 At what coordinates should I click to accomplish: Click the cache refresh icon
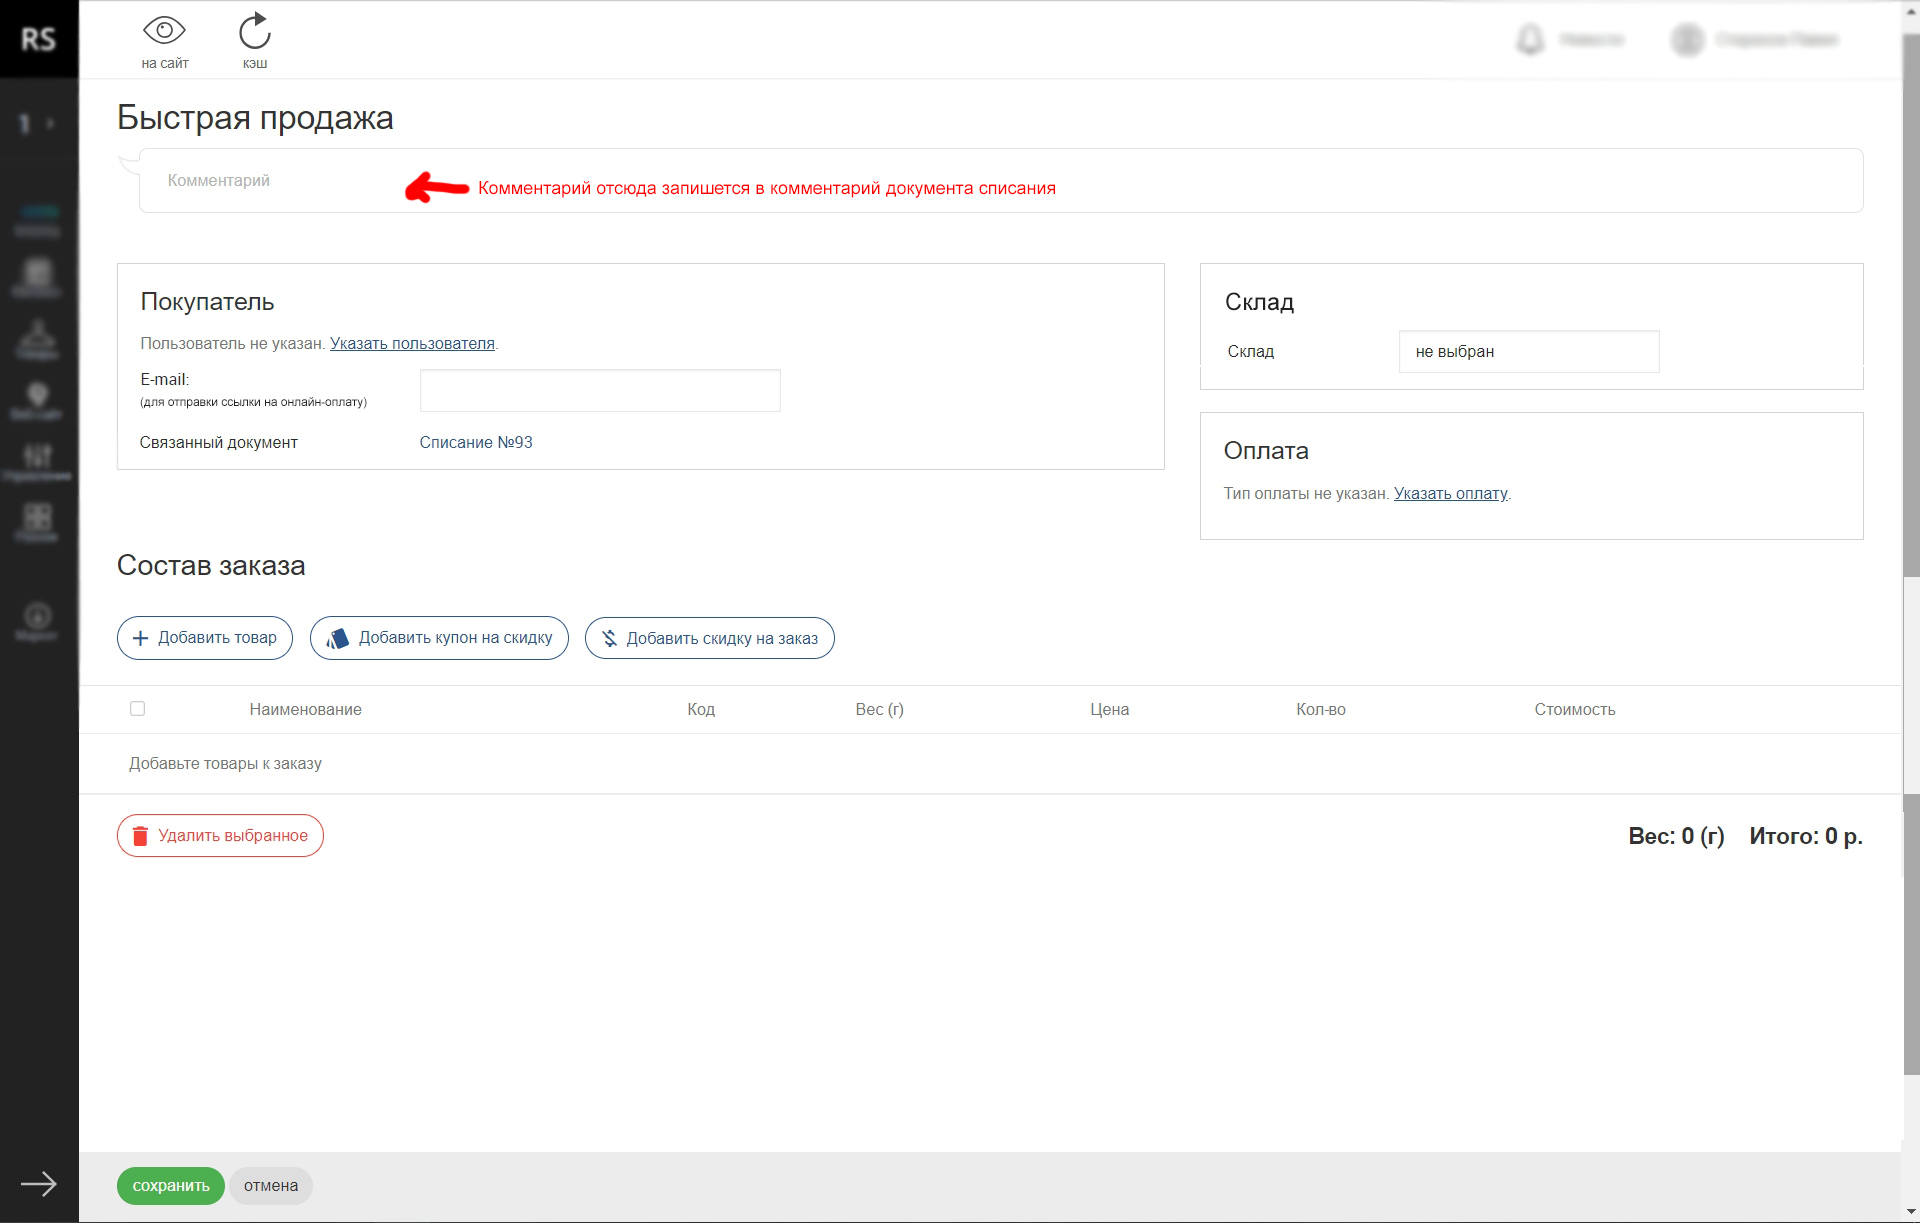254,32
